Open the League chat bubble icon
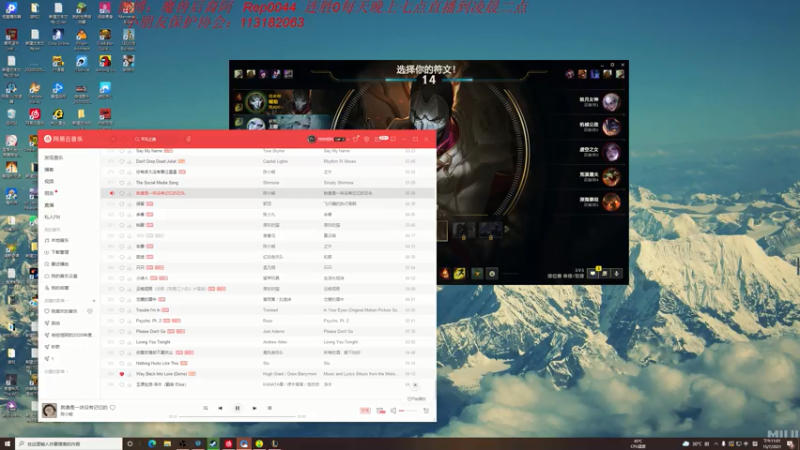This screenshot has width=800, height=450. [592, 274]
